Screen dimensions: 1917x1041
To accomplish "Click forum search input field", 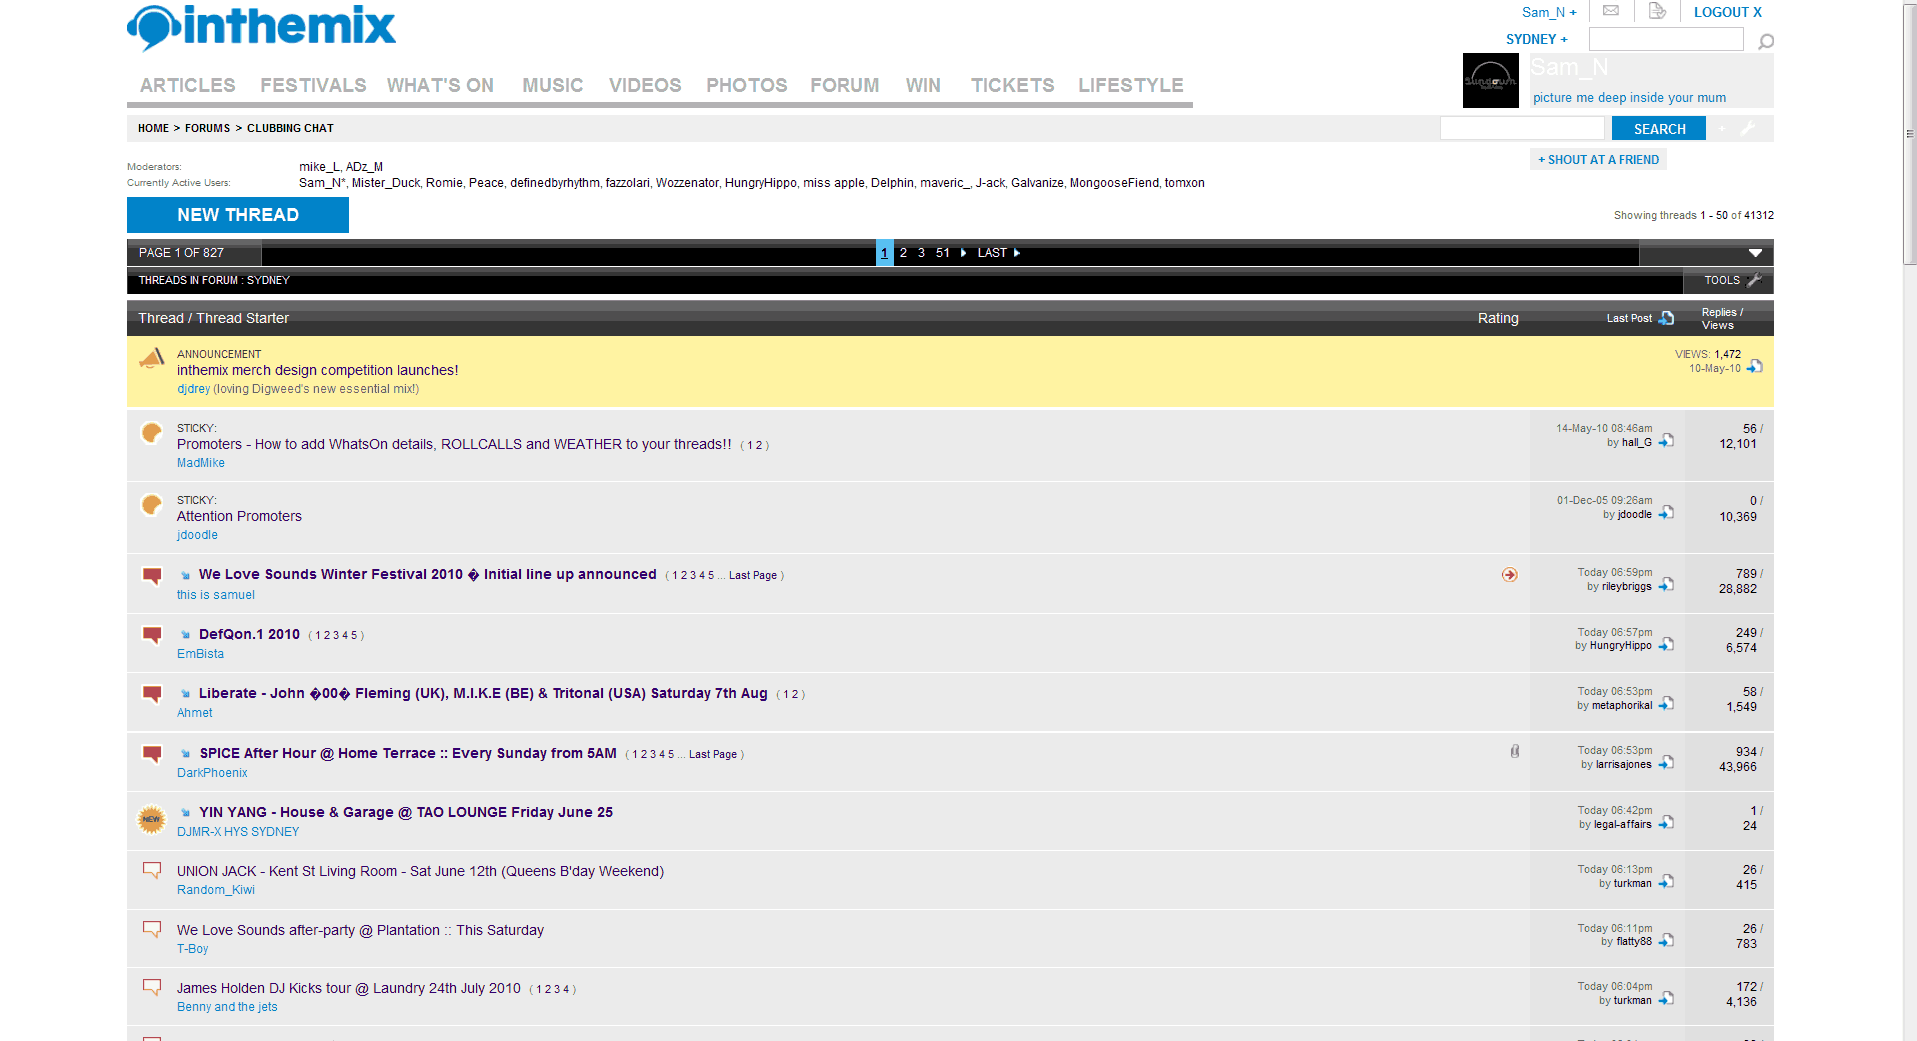I will tap(1521, 128).
